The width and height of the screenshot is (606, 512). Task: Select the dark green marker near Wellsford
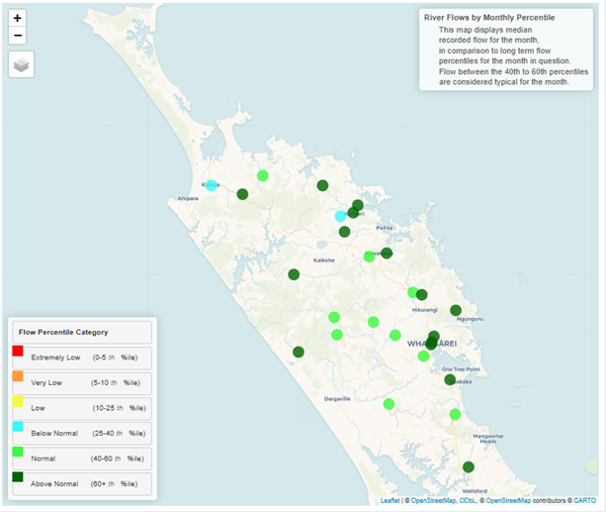click(x=468, y=467)
